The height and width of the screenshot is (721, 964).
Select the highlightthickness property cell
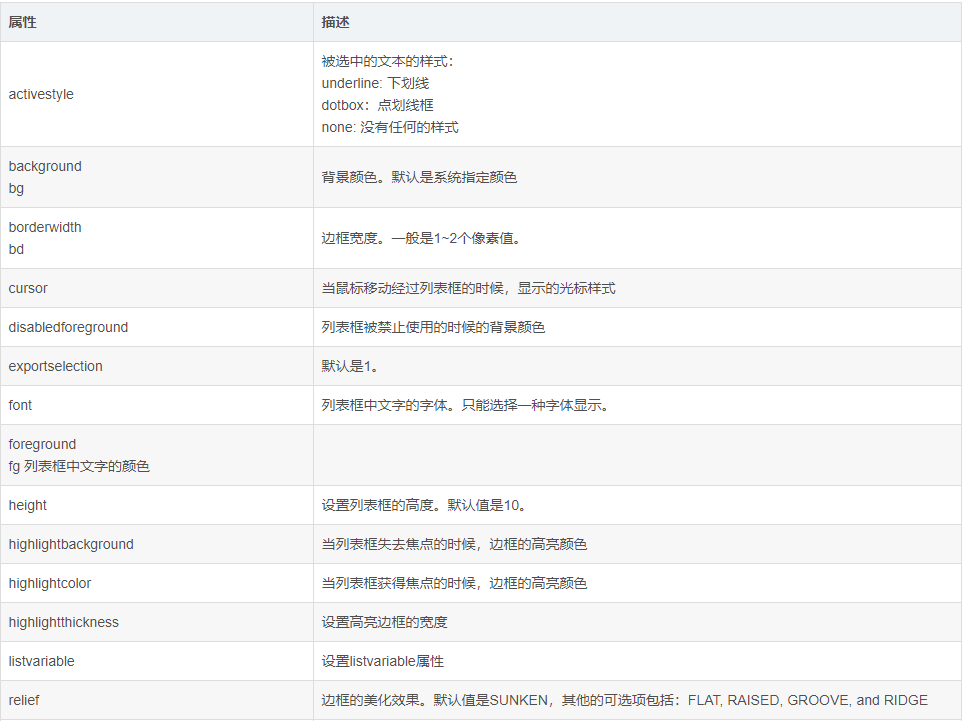[x=63, y=622]
